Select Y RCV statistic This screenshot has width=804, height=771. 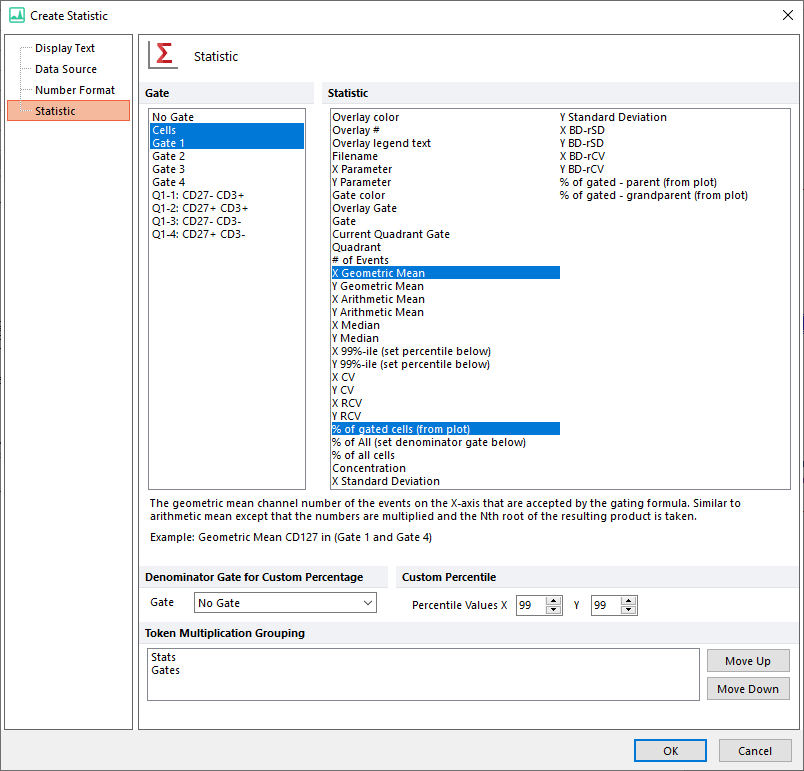click(446, 416)
